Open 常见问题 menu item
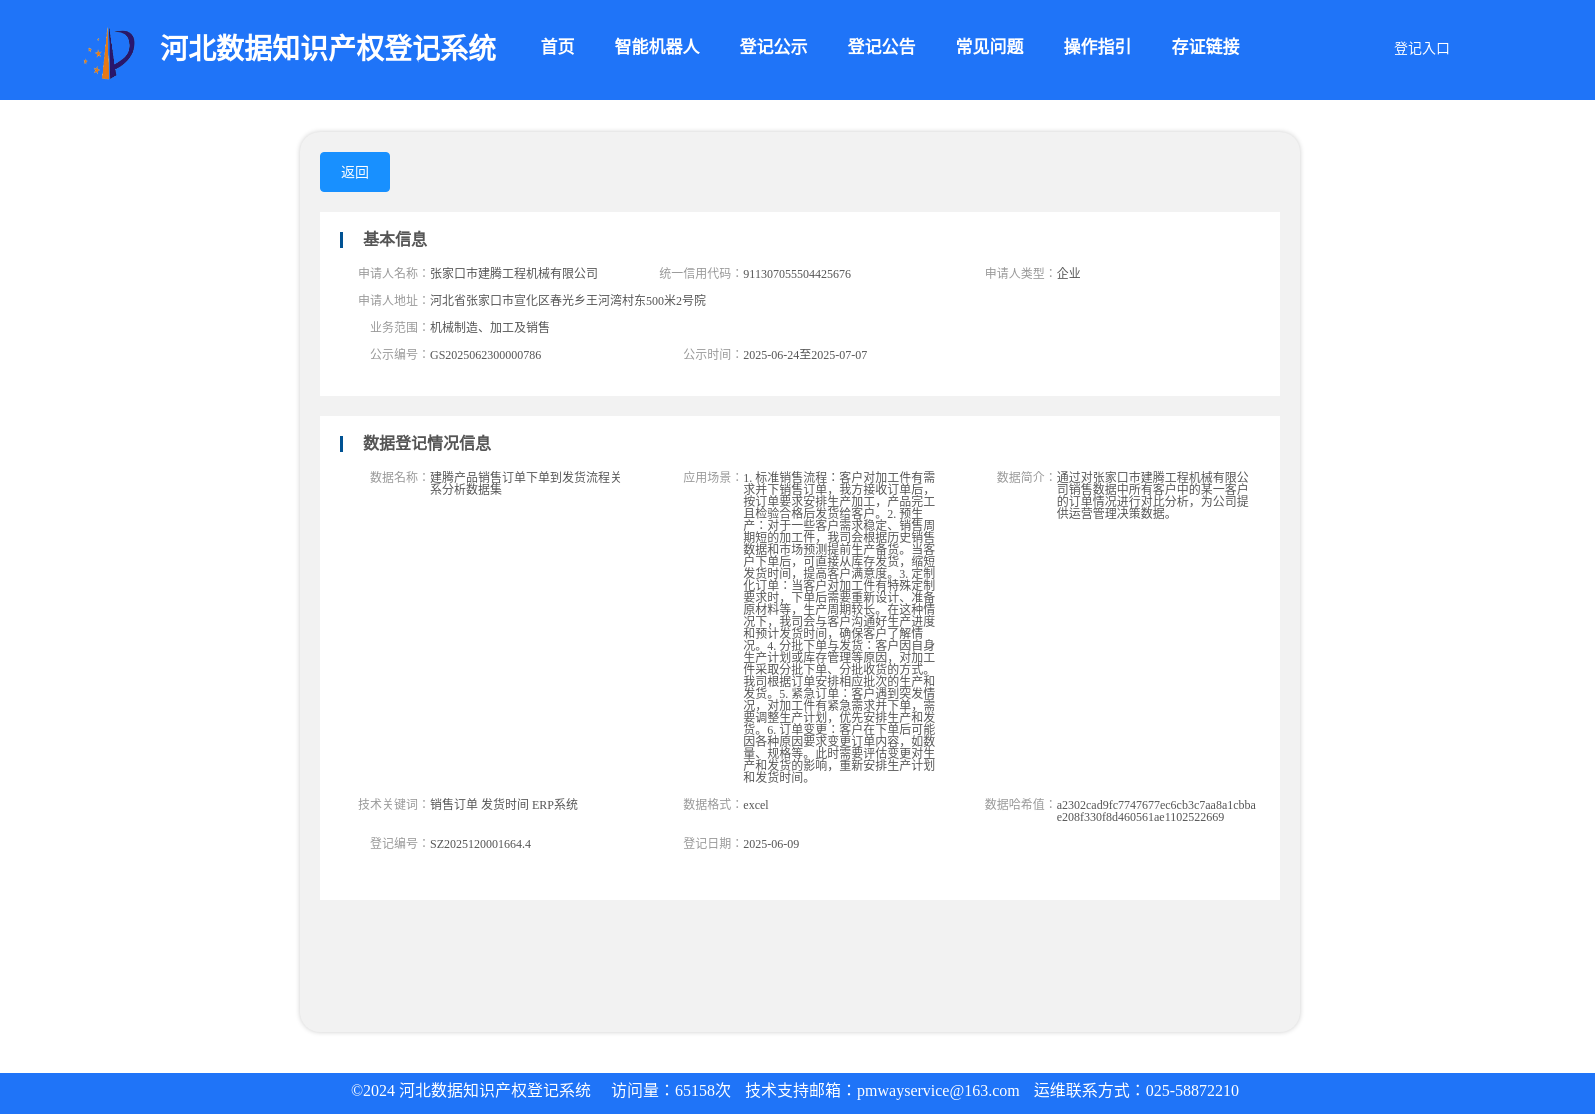 (989, 47)
